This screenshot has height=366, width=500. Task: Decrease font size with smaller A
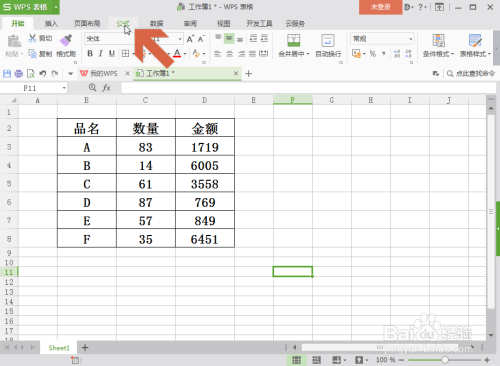[201, 39]
